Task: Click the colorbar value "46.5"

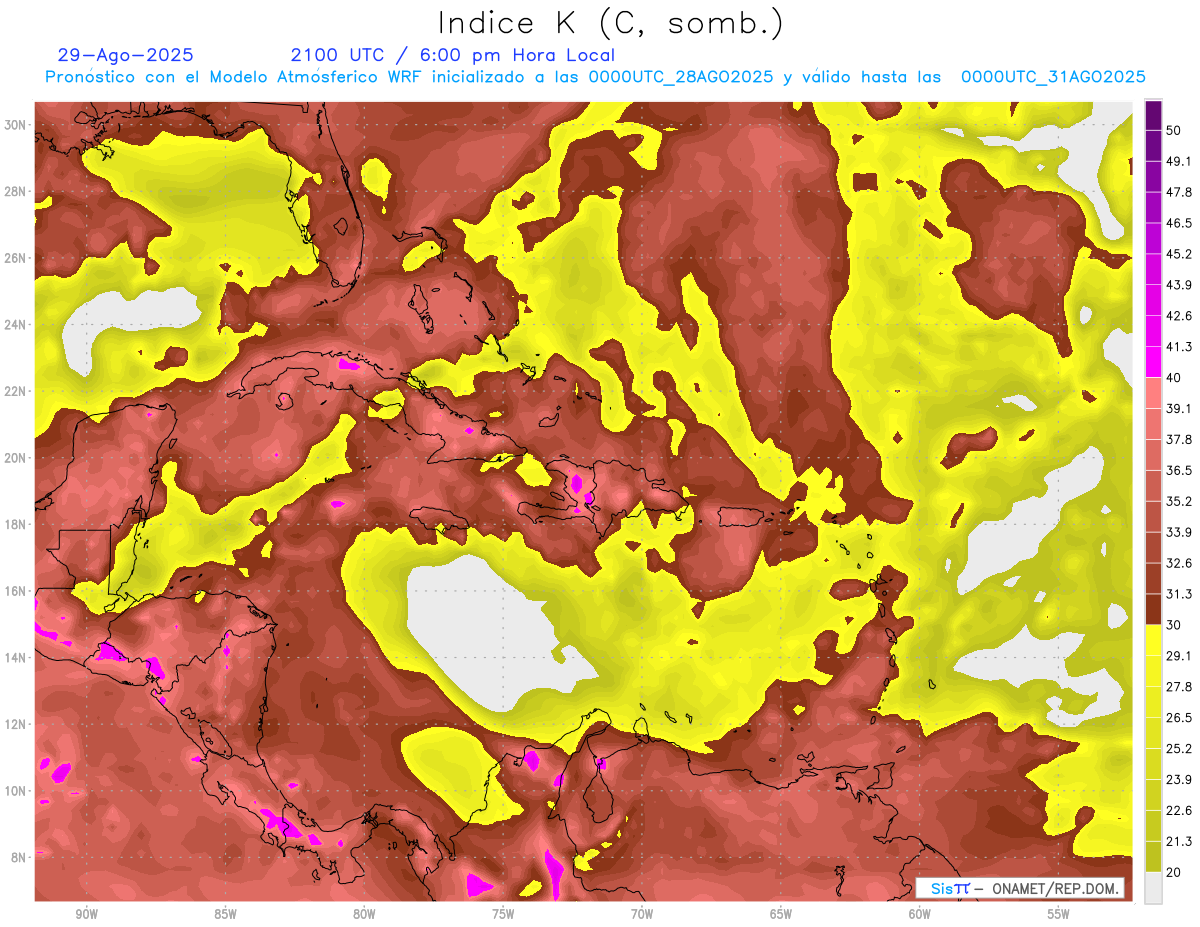Action: click(x=1179, y=223)
